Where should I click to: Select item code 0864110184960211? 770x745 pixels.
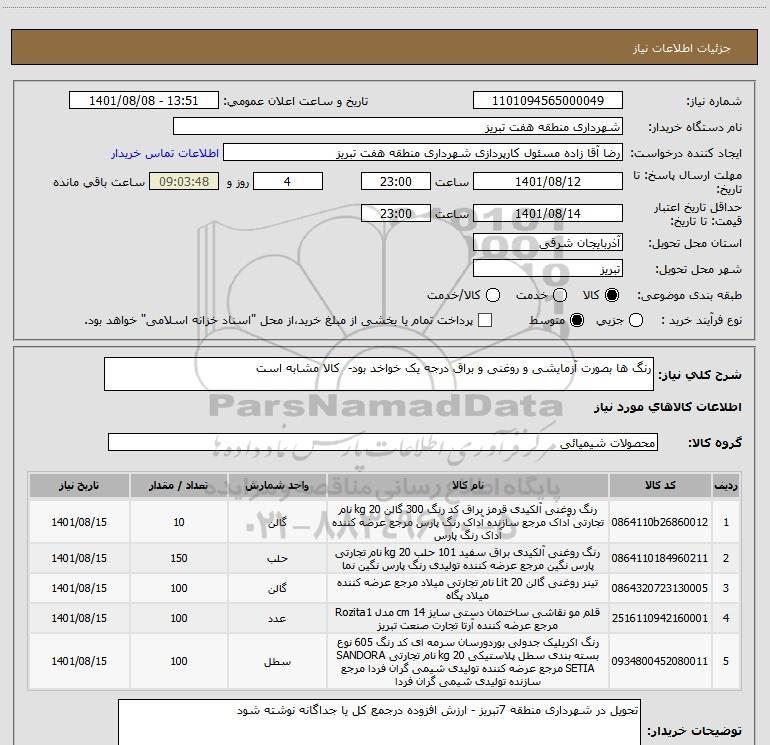tap(660, 558)
